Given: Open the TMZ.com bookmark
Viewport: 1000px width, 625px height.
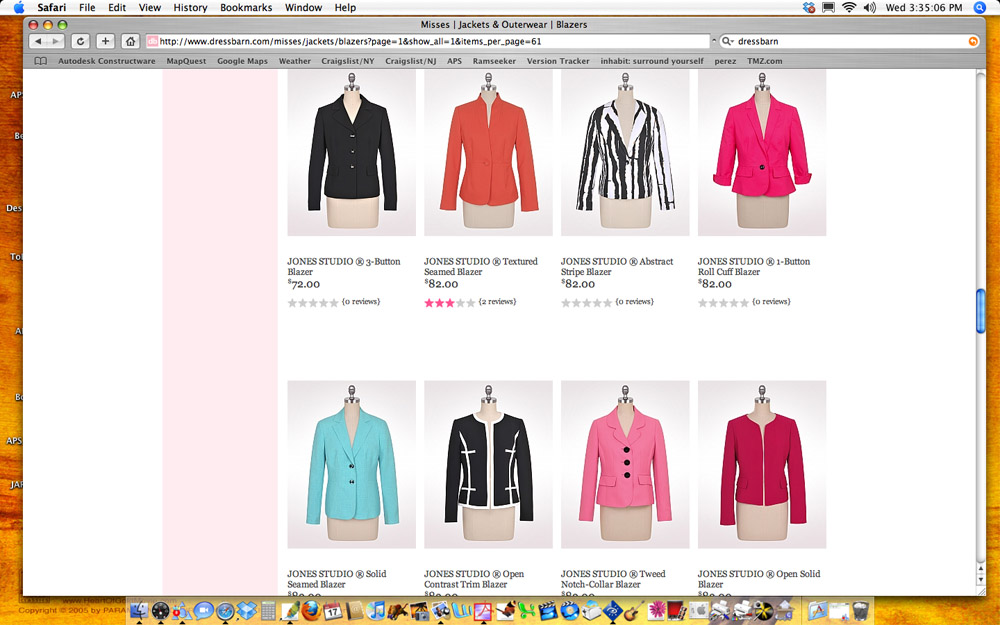Looking at the screenshot, I should coord(765,61).
